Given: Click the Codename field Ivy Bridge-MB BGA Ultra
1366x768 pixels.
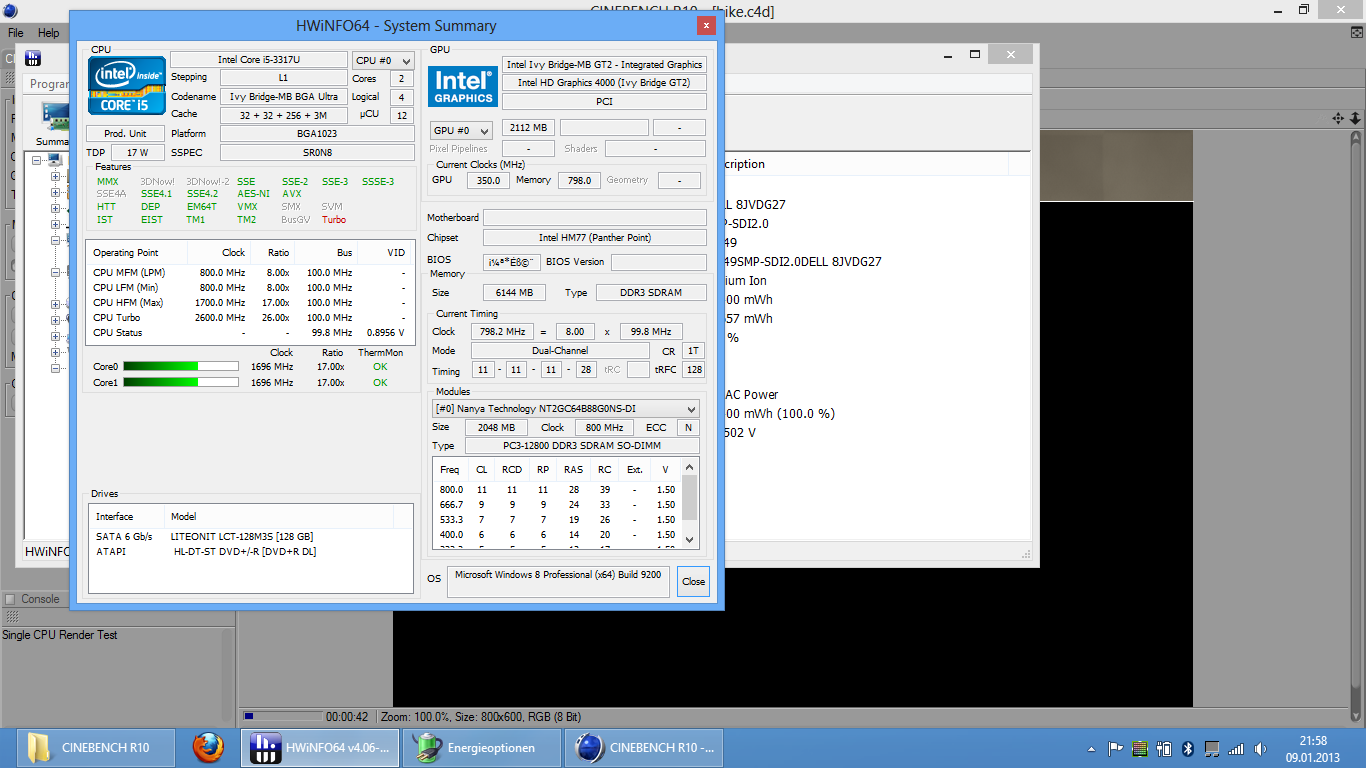Looking at the screenshot, I should pyautogui.click(x=284, y=97).
